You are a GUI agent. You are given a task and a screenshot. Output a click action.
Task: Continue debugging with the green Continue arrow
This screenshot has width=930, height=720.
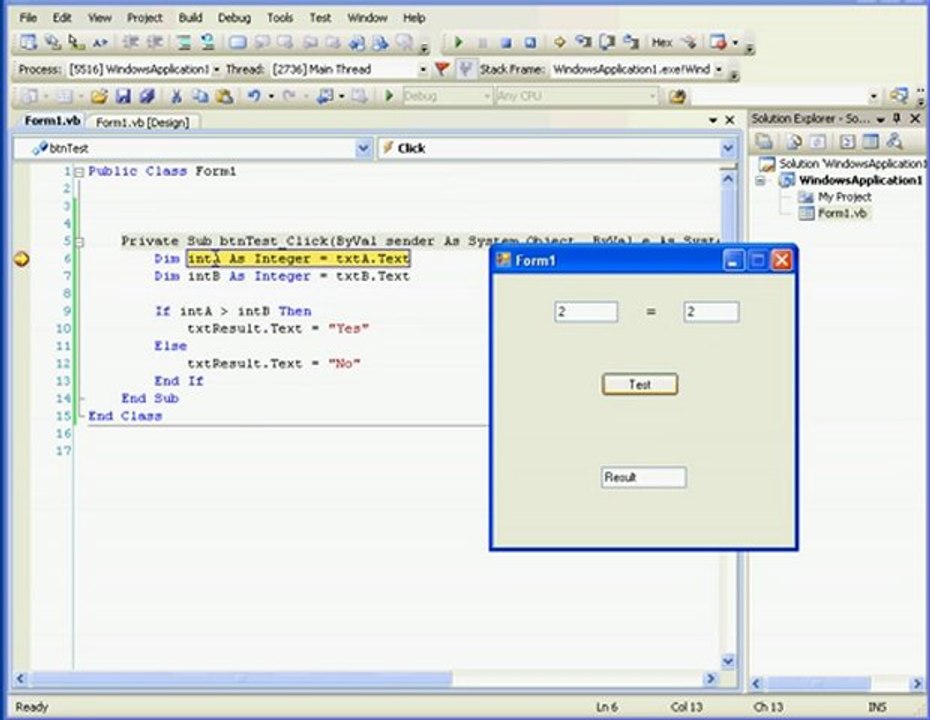pos(458,42)
